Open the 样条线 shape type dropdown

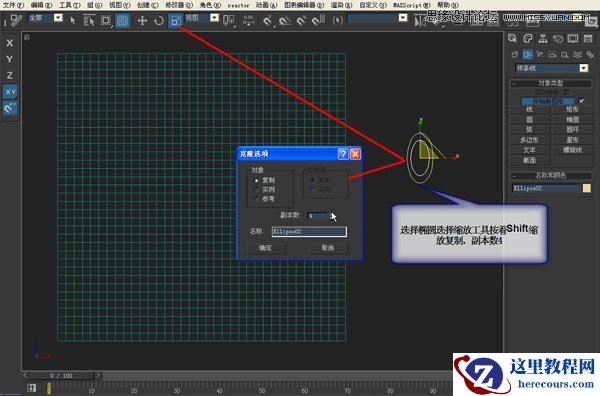[x=584, y=68]
